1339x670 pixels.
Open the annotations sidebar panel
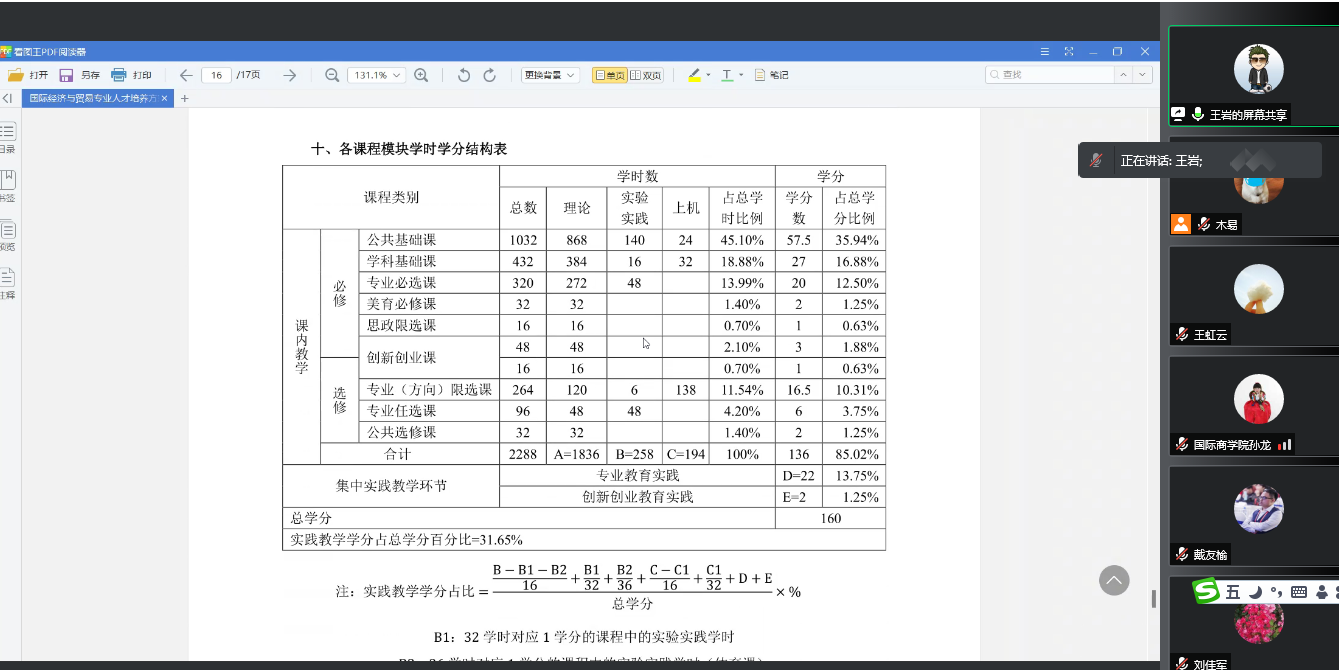click(7, 283)
